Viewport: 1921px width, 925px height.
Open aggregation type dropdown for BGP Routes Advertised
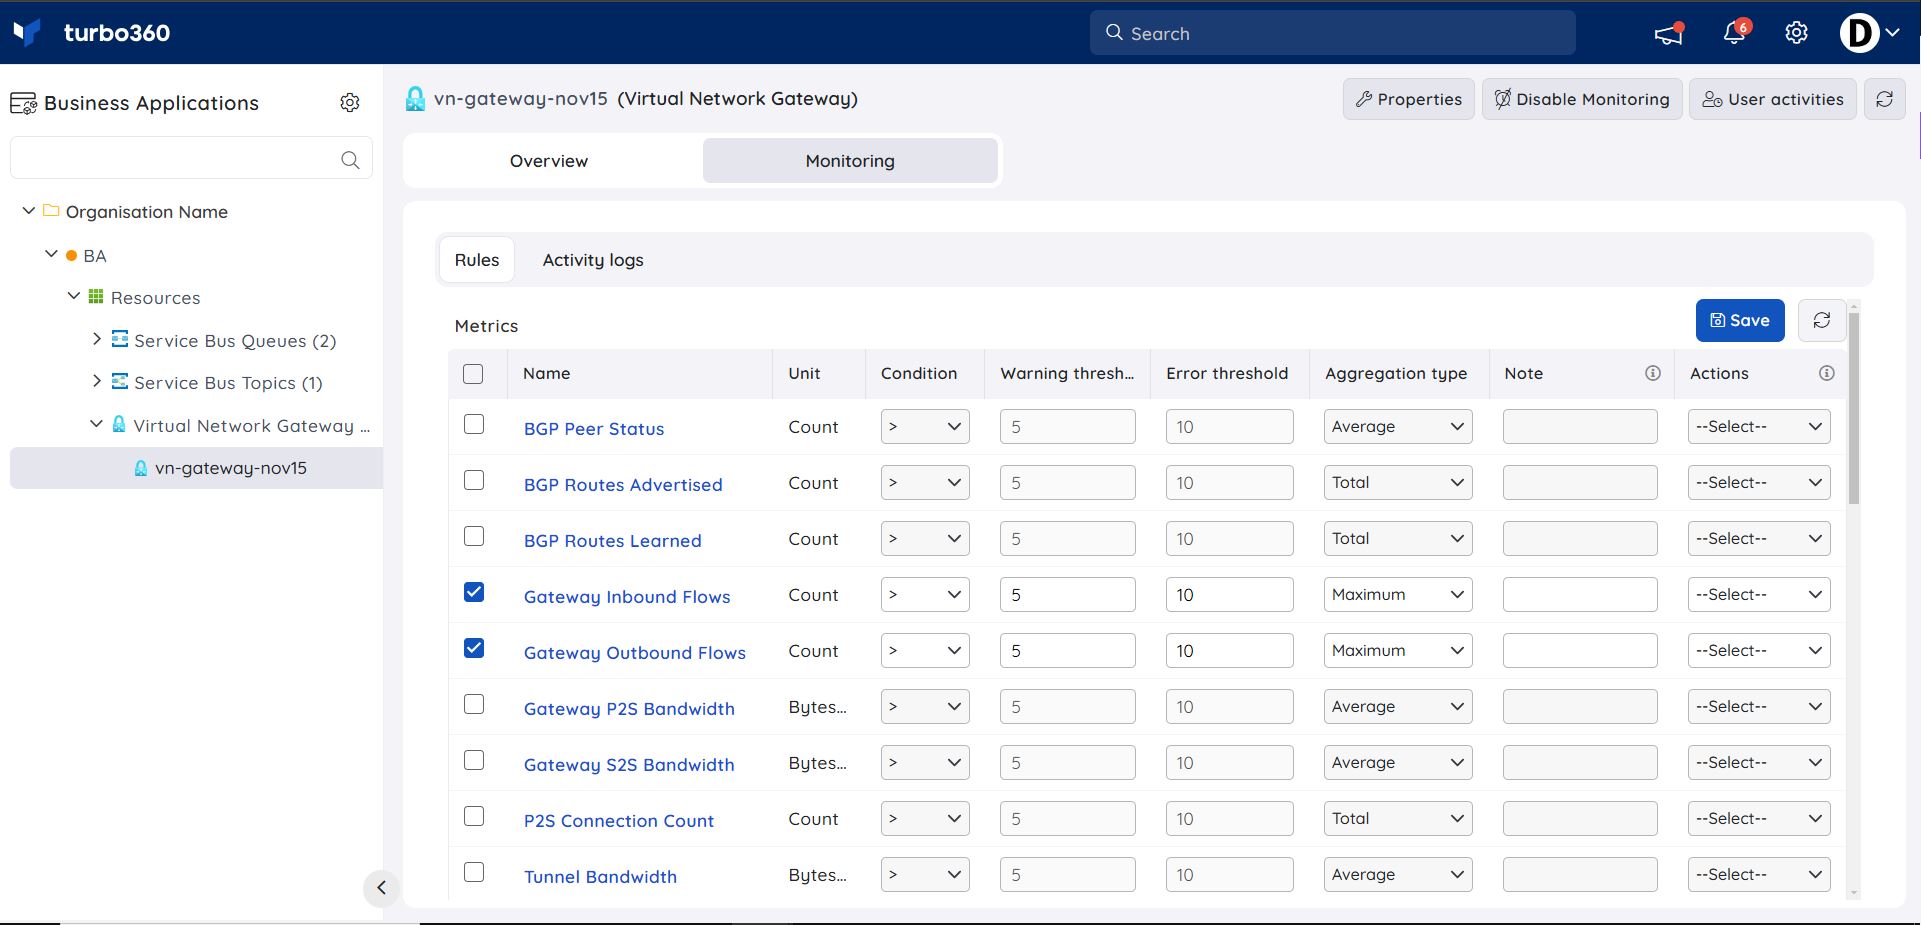coord(1398,483)
